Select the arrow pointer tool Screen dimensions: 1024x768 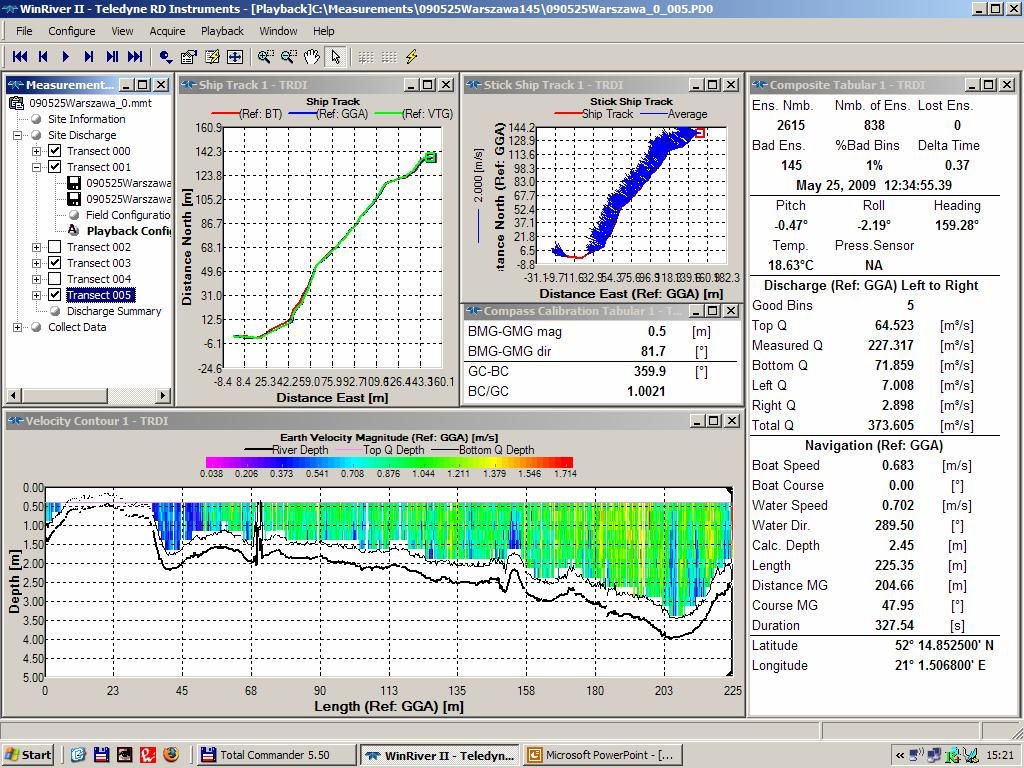(335, 57)
